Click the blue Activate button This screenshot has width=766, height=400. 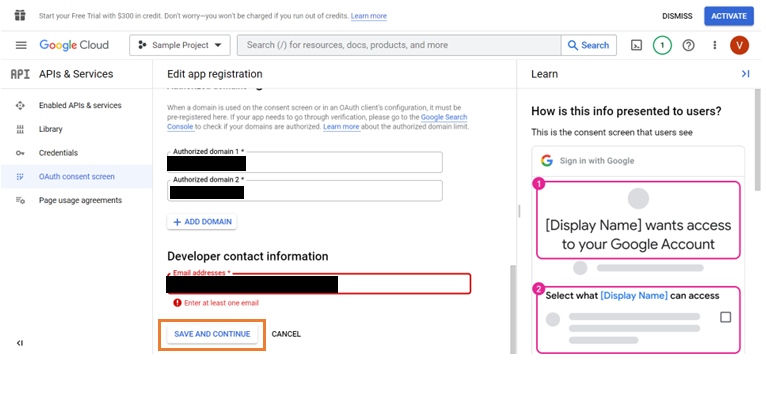click(x=729, y=16)
